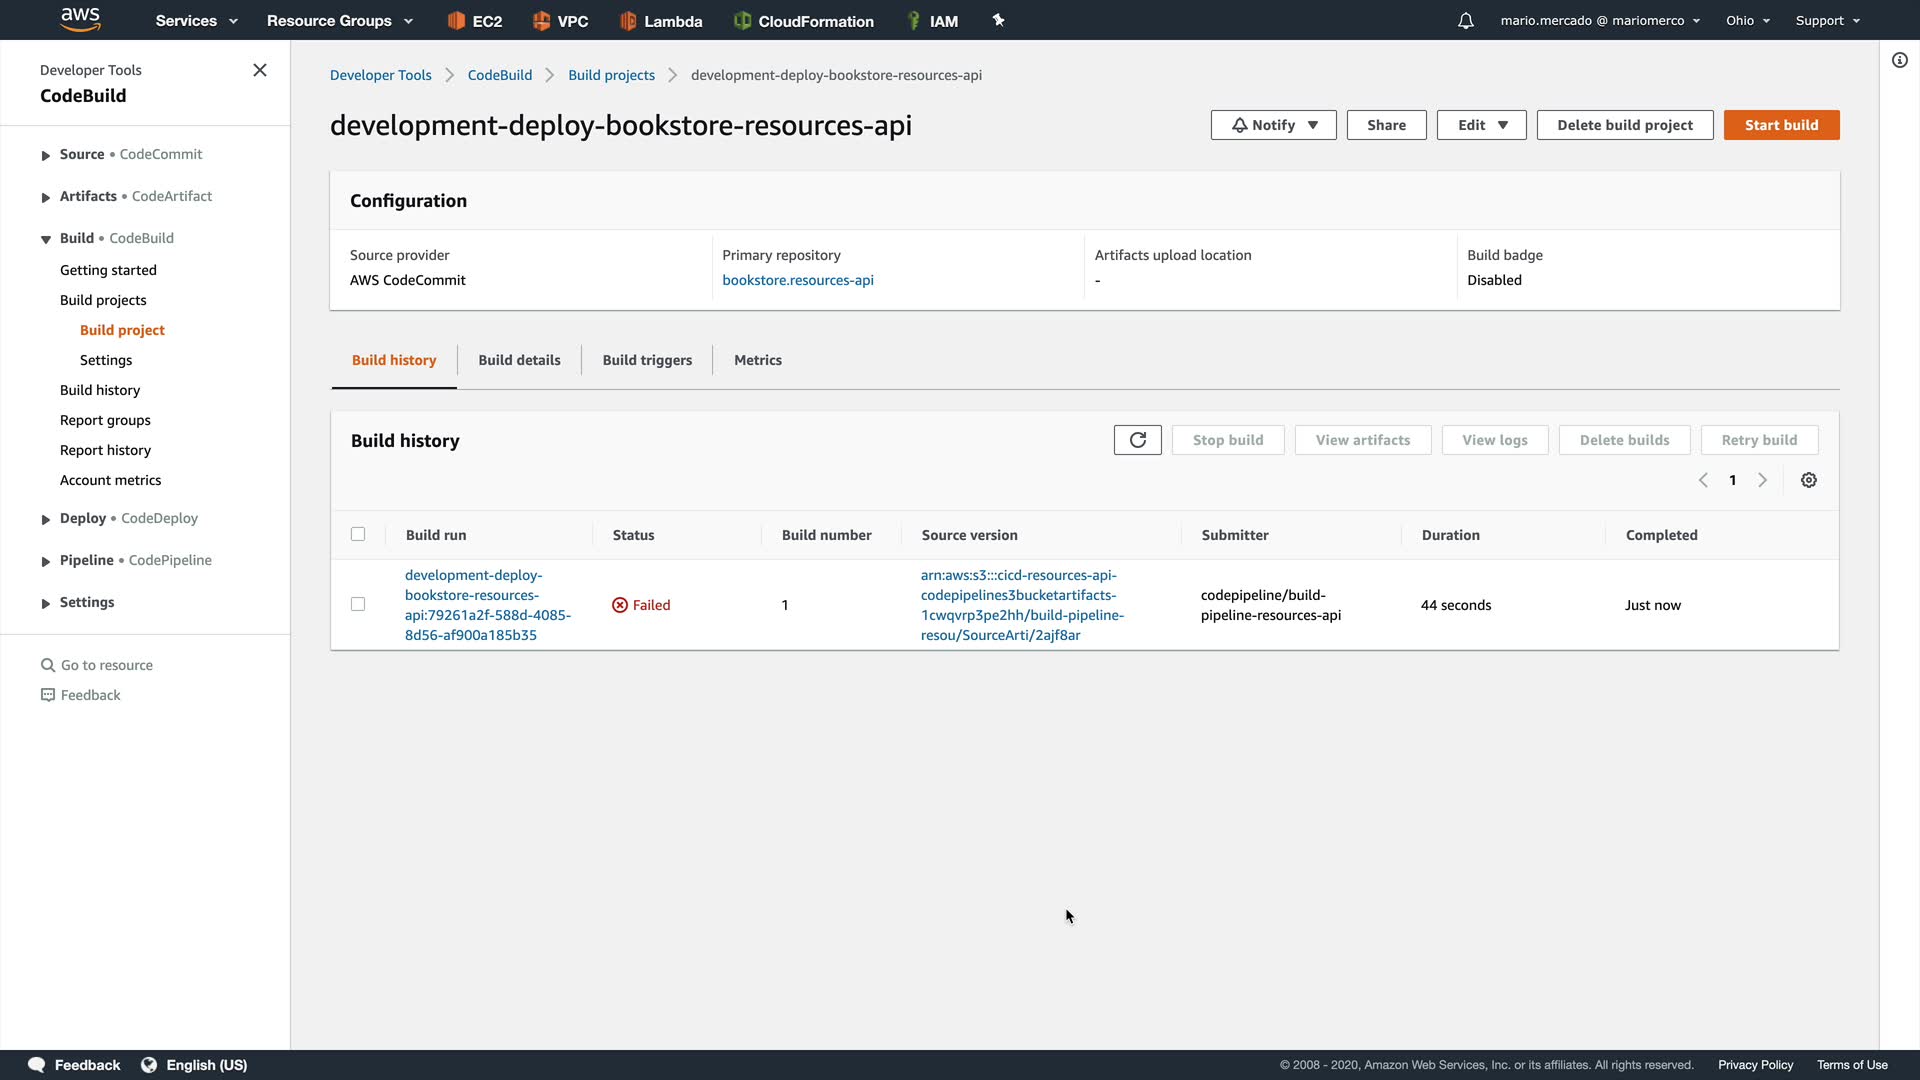Open Lambda service shortcut

[x=661, y=21]
